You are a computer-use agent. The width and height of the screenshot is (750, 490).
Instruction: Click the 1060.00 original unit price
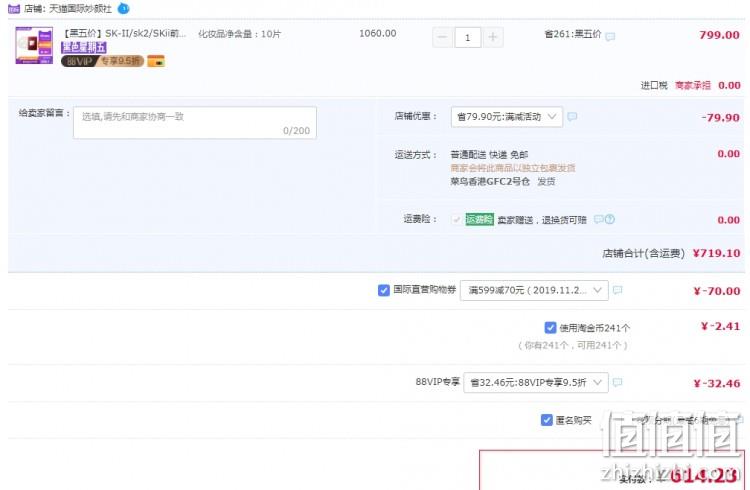click(377, 33)
